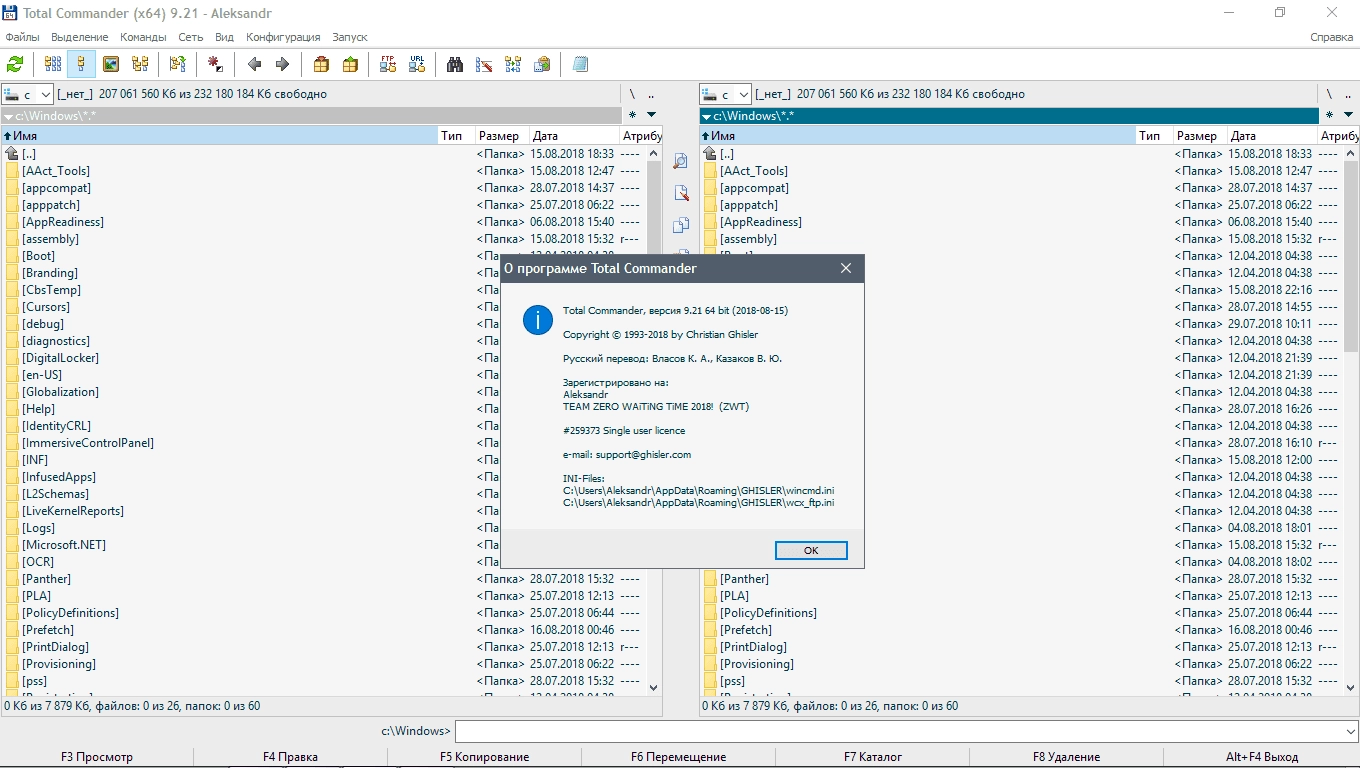Expand the command line history dropdown

[x=1349, y=732]
